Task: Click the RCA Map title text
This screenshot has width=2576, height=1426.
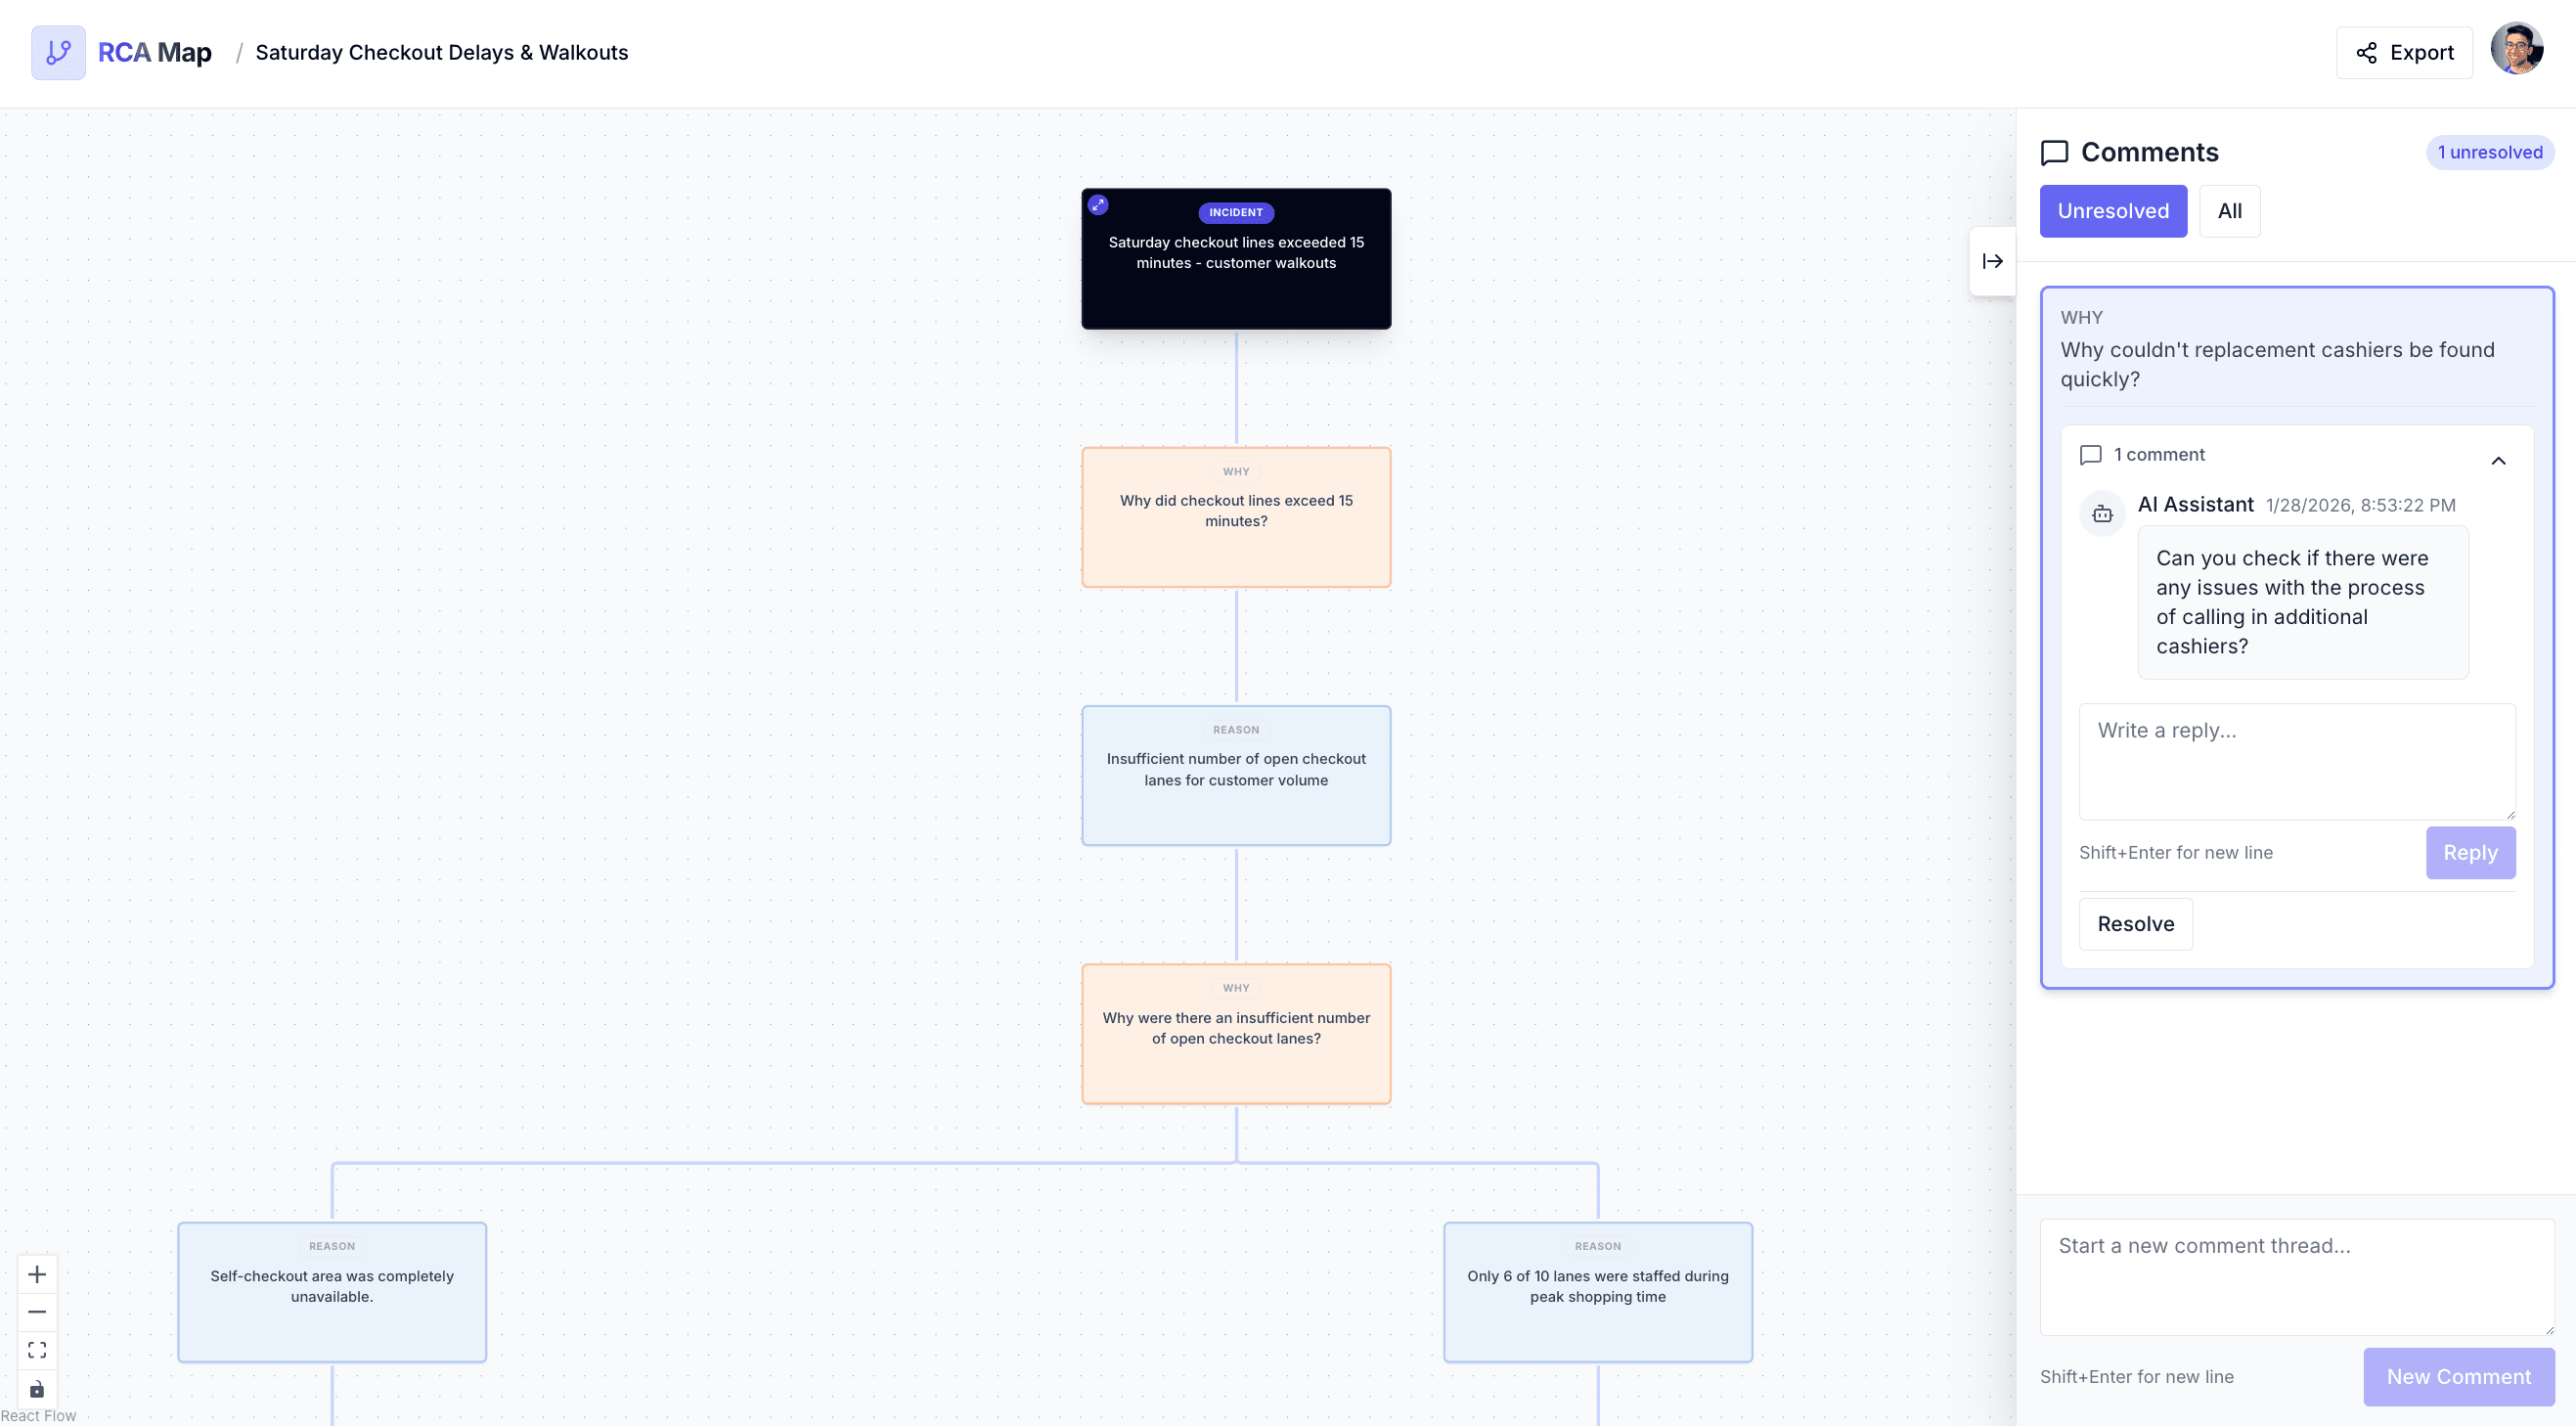Action: (154, 52)
